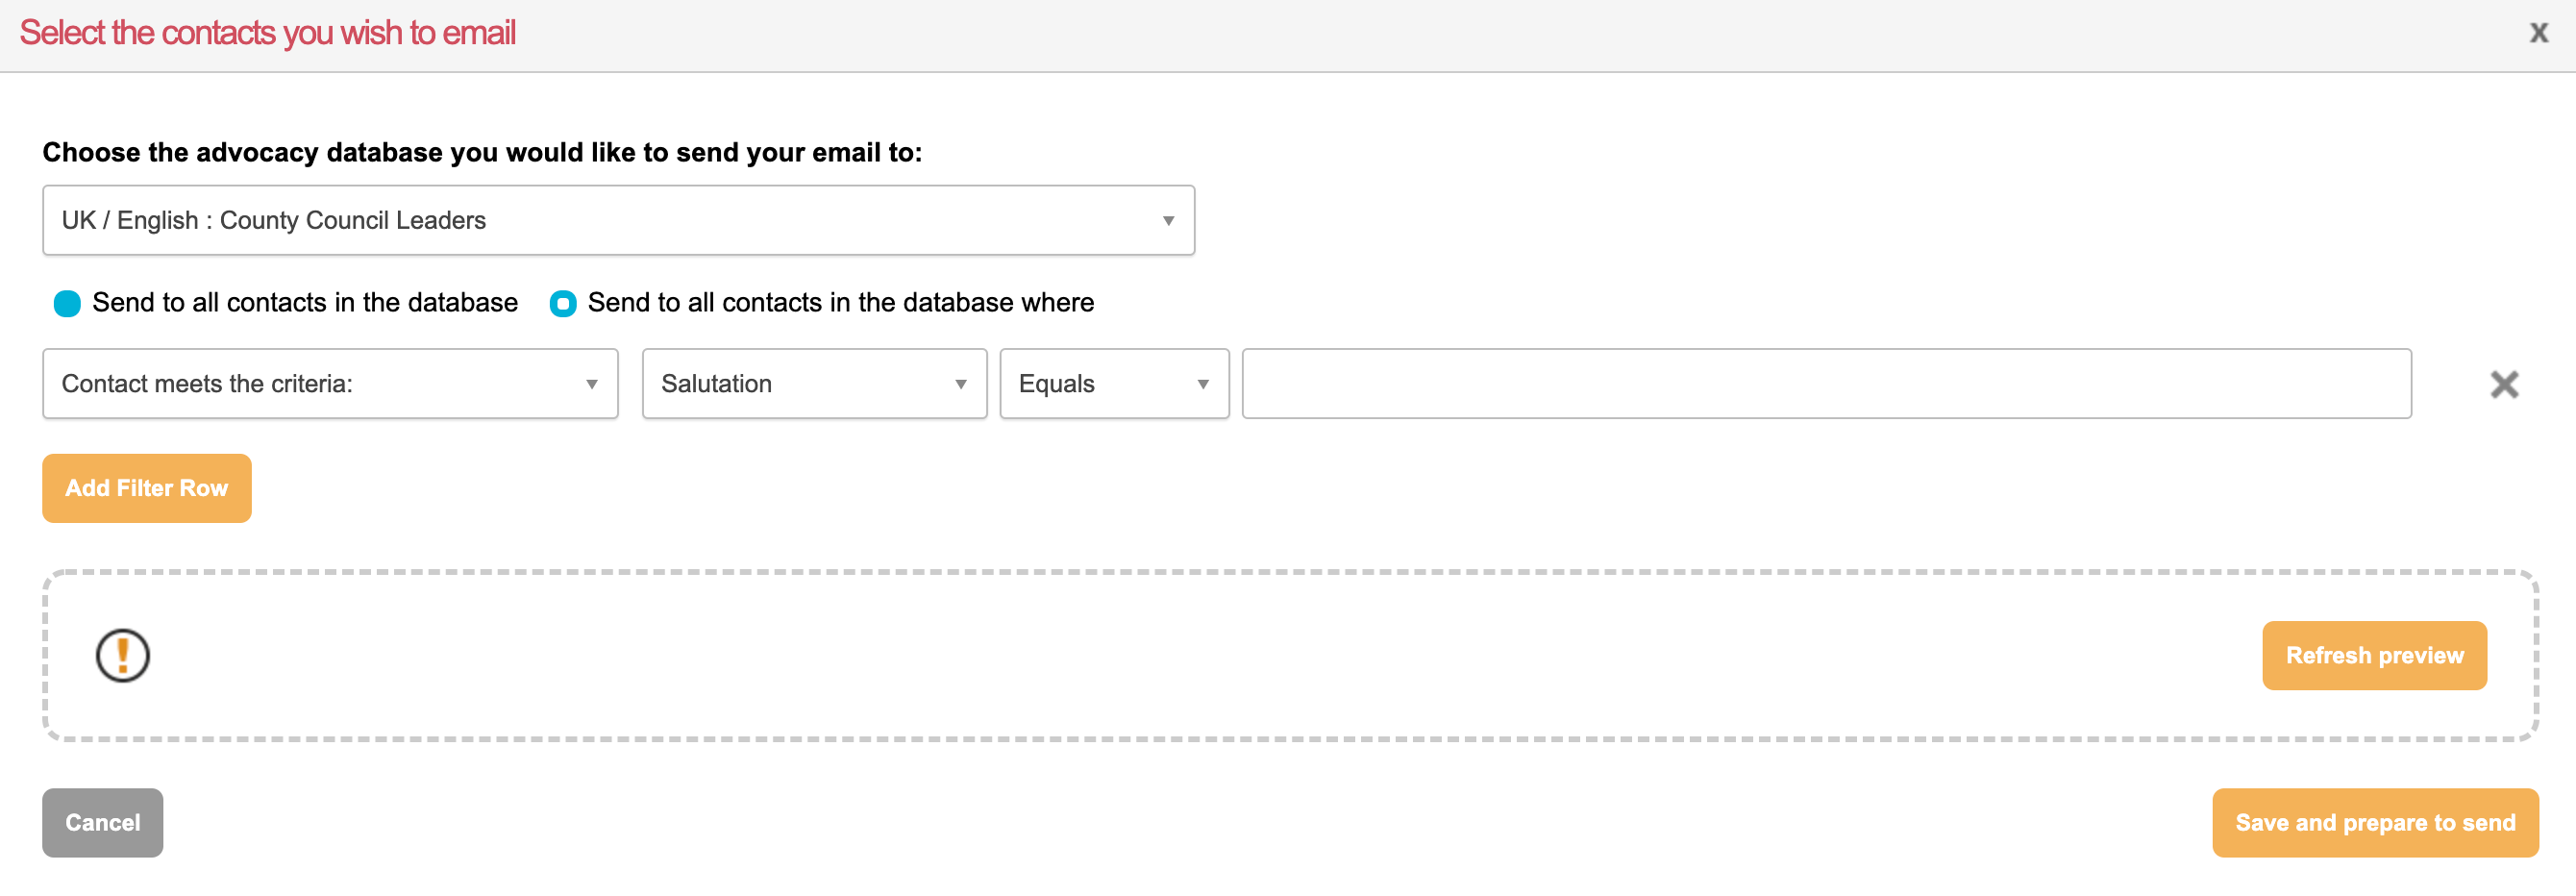Click the exclamation warning icon
Viewport: 2576px width, 896px height.
click(x=122, y=656)
